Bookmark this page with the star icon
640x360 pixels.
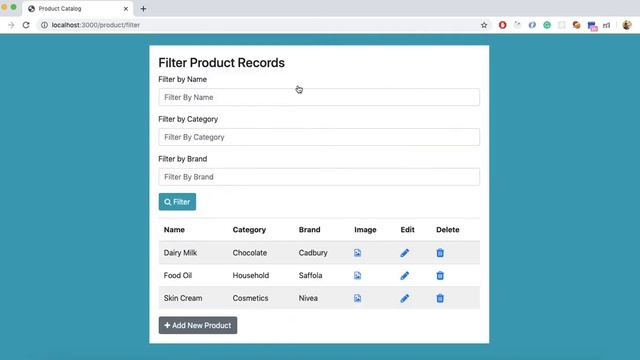coord(484,25)
